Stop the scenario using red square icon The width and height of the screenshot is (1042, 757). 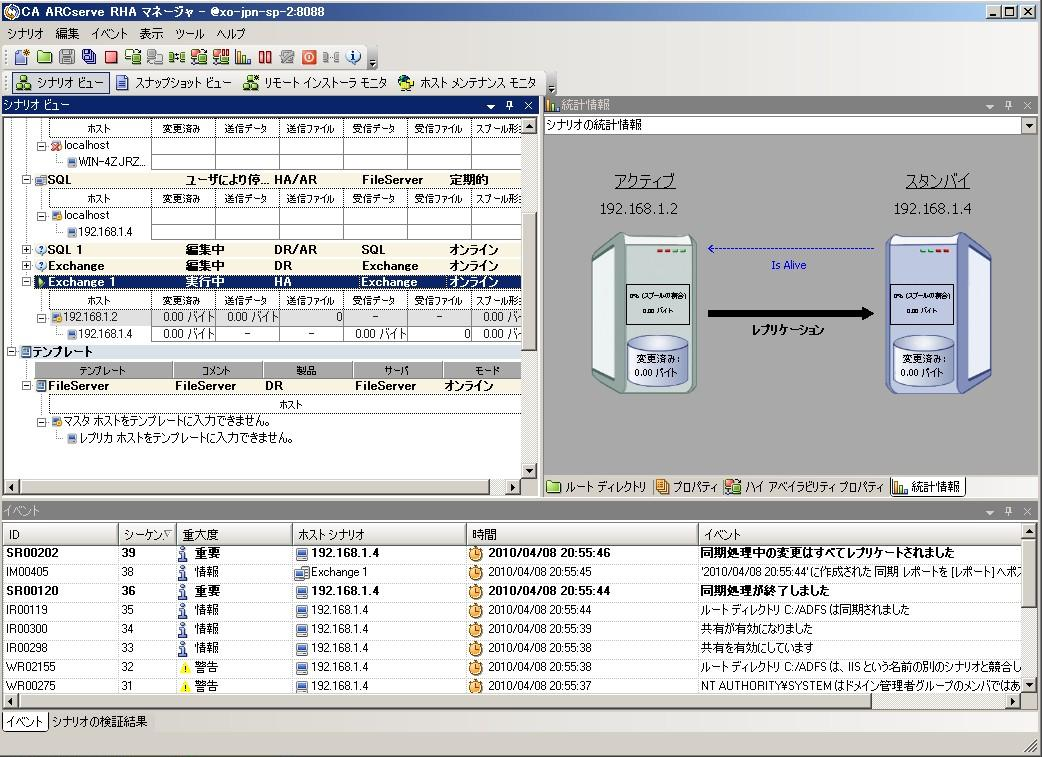(110, 57)
